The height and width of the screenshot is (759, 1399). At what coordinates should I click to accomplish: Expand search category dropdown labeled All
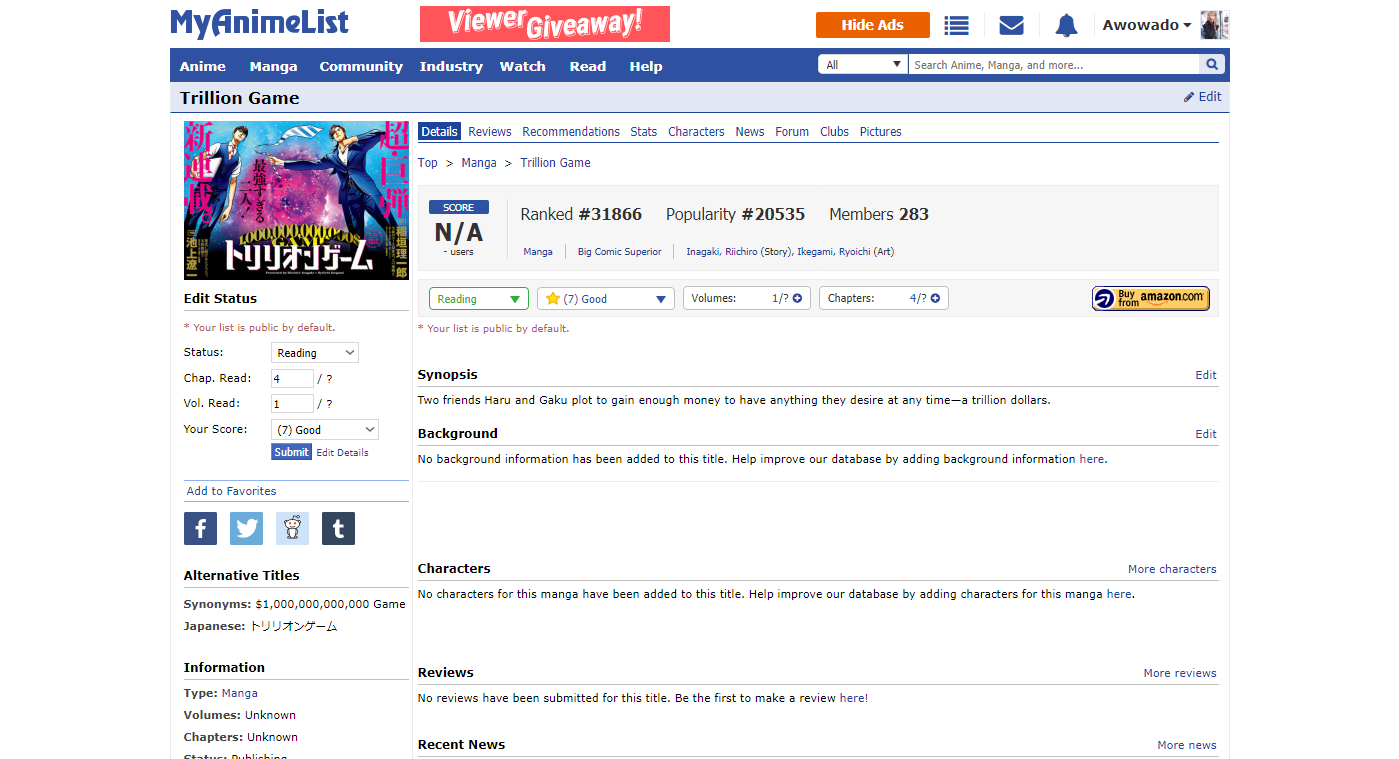(862, 65)
